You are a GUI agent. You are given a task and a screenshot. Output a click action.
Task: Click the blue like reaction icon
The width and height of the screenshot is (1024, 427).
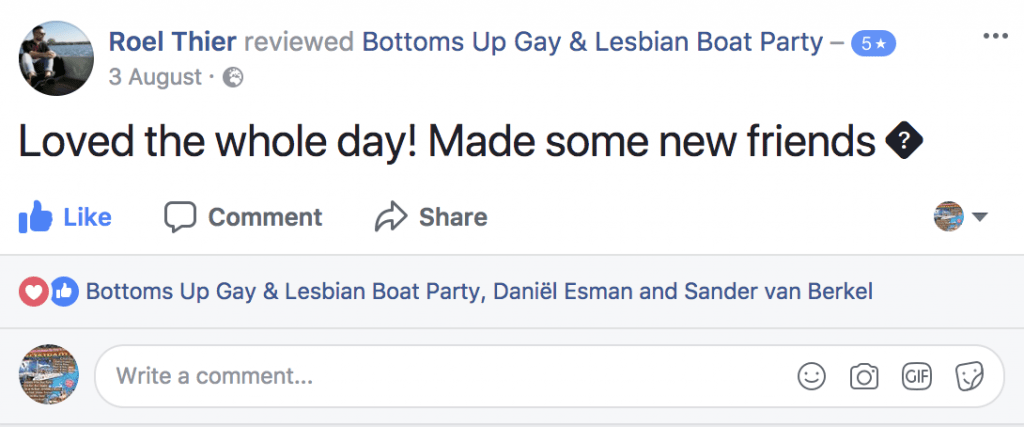click(x=64, y=292)
